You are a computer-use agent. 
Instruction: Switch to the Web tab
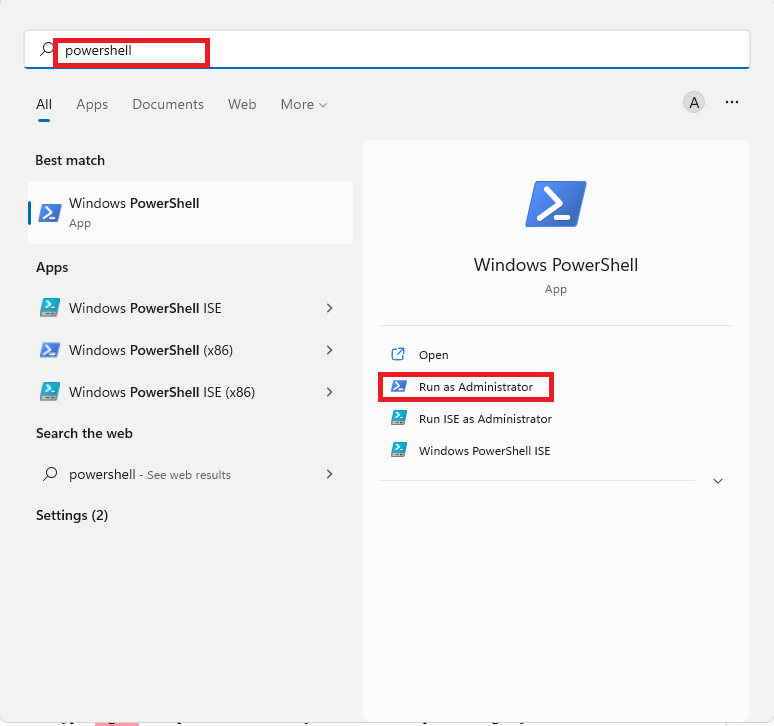tap(242, 105)
